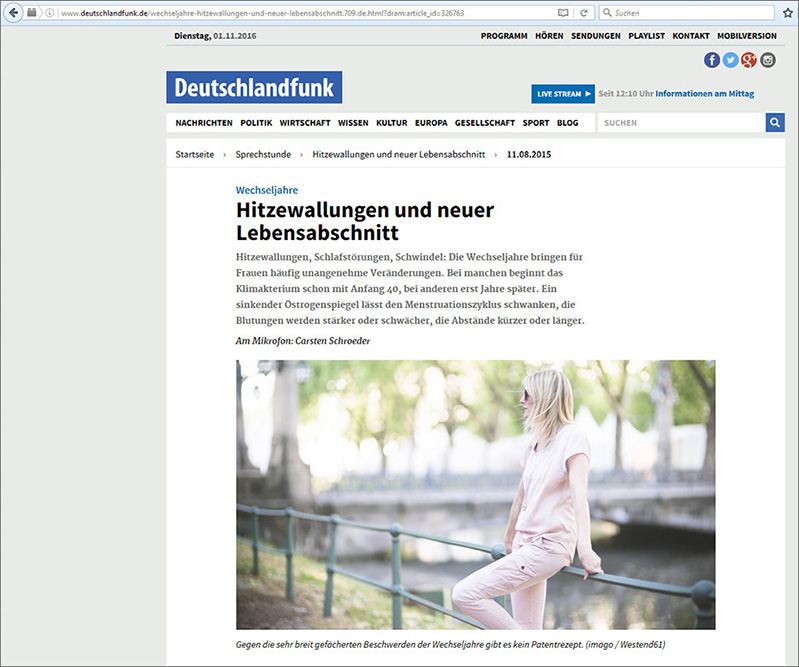Open the HÖREN menu item
This screenshot has height=667, width=799.
pyautogui.click(x=549, y=36)
